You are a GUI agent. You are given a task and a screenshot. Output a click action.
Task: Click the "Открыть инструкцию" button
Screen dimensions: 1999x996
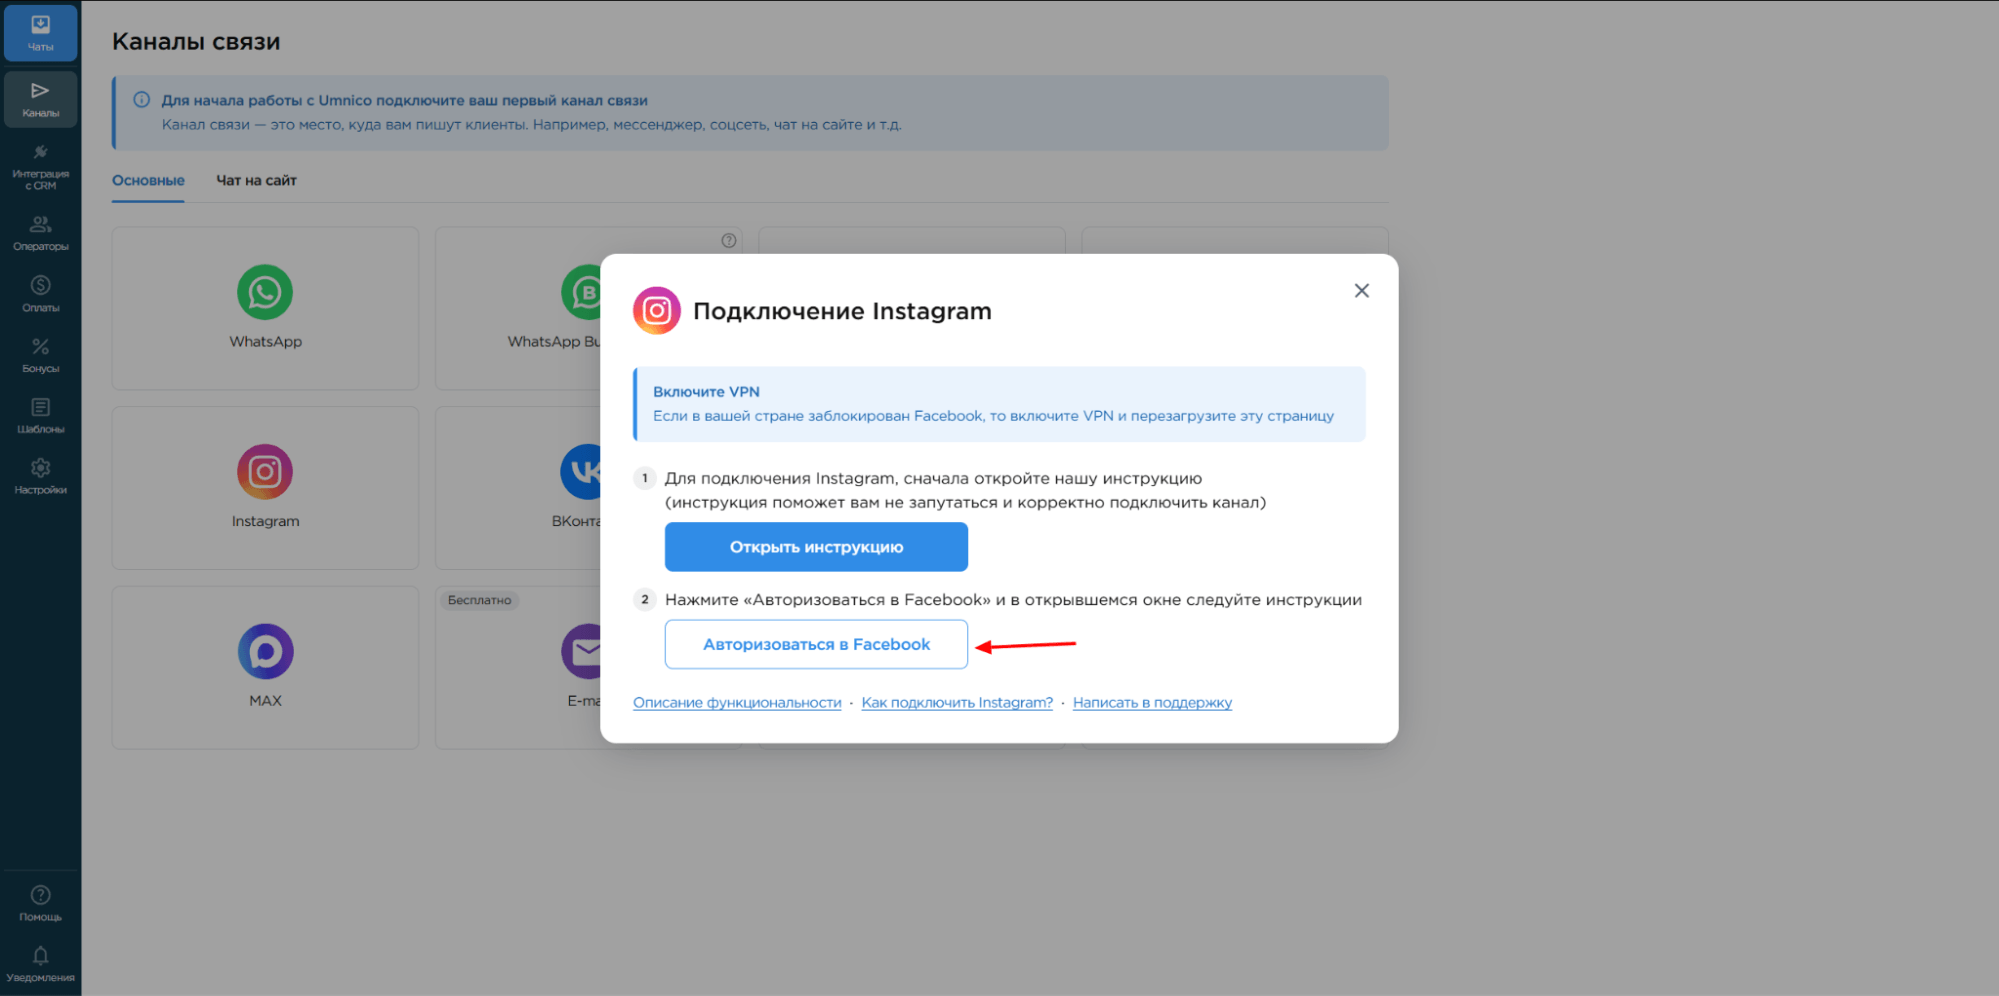[x=816, y=547]
